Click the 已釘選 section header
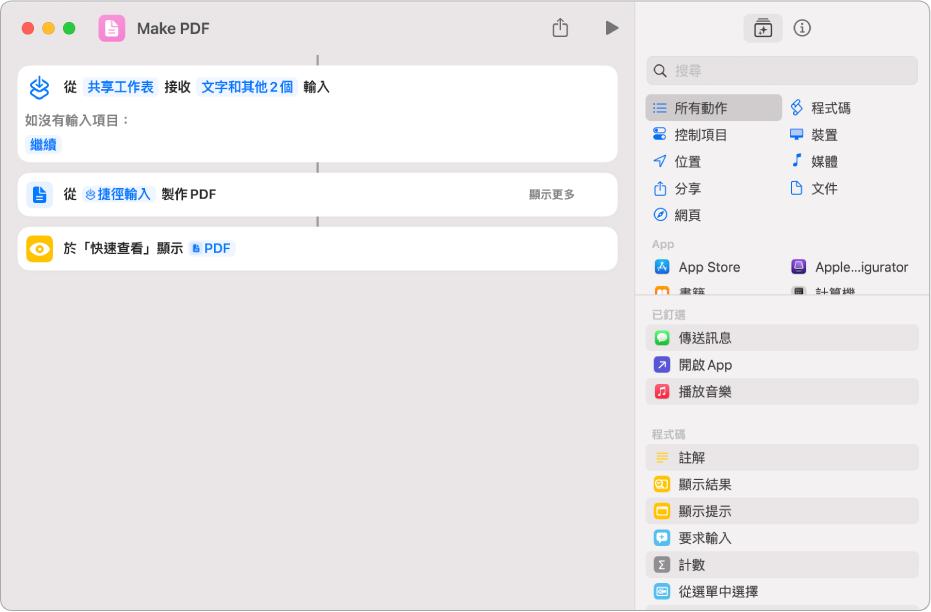Viewport: 931px width, 612px height. pyautogui.click(x=669, y=315)
